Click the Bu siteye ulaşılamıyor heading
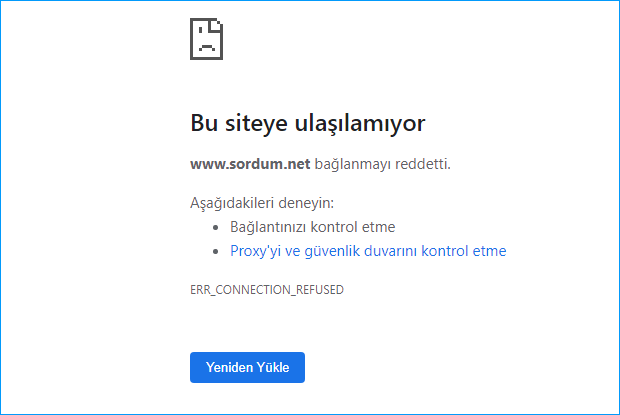 point(308,123)
